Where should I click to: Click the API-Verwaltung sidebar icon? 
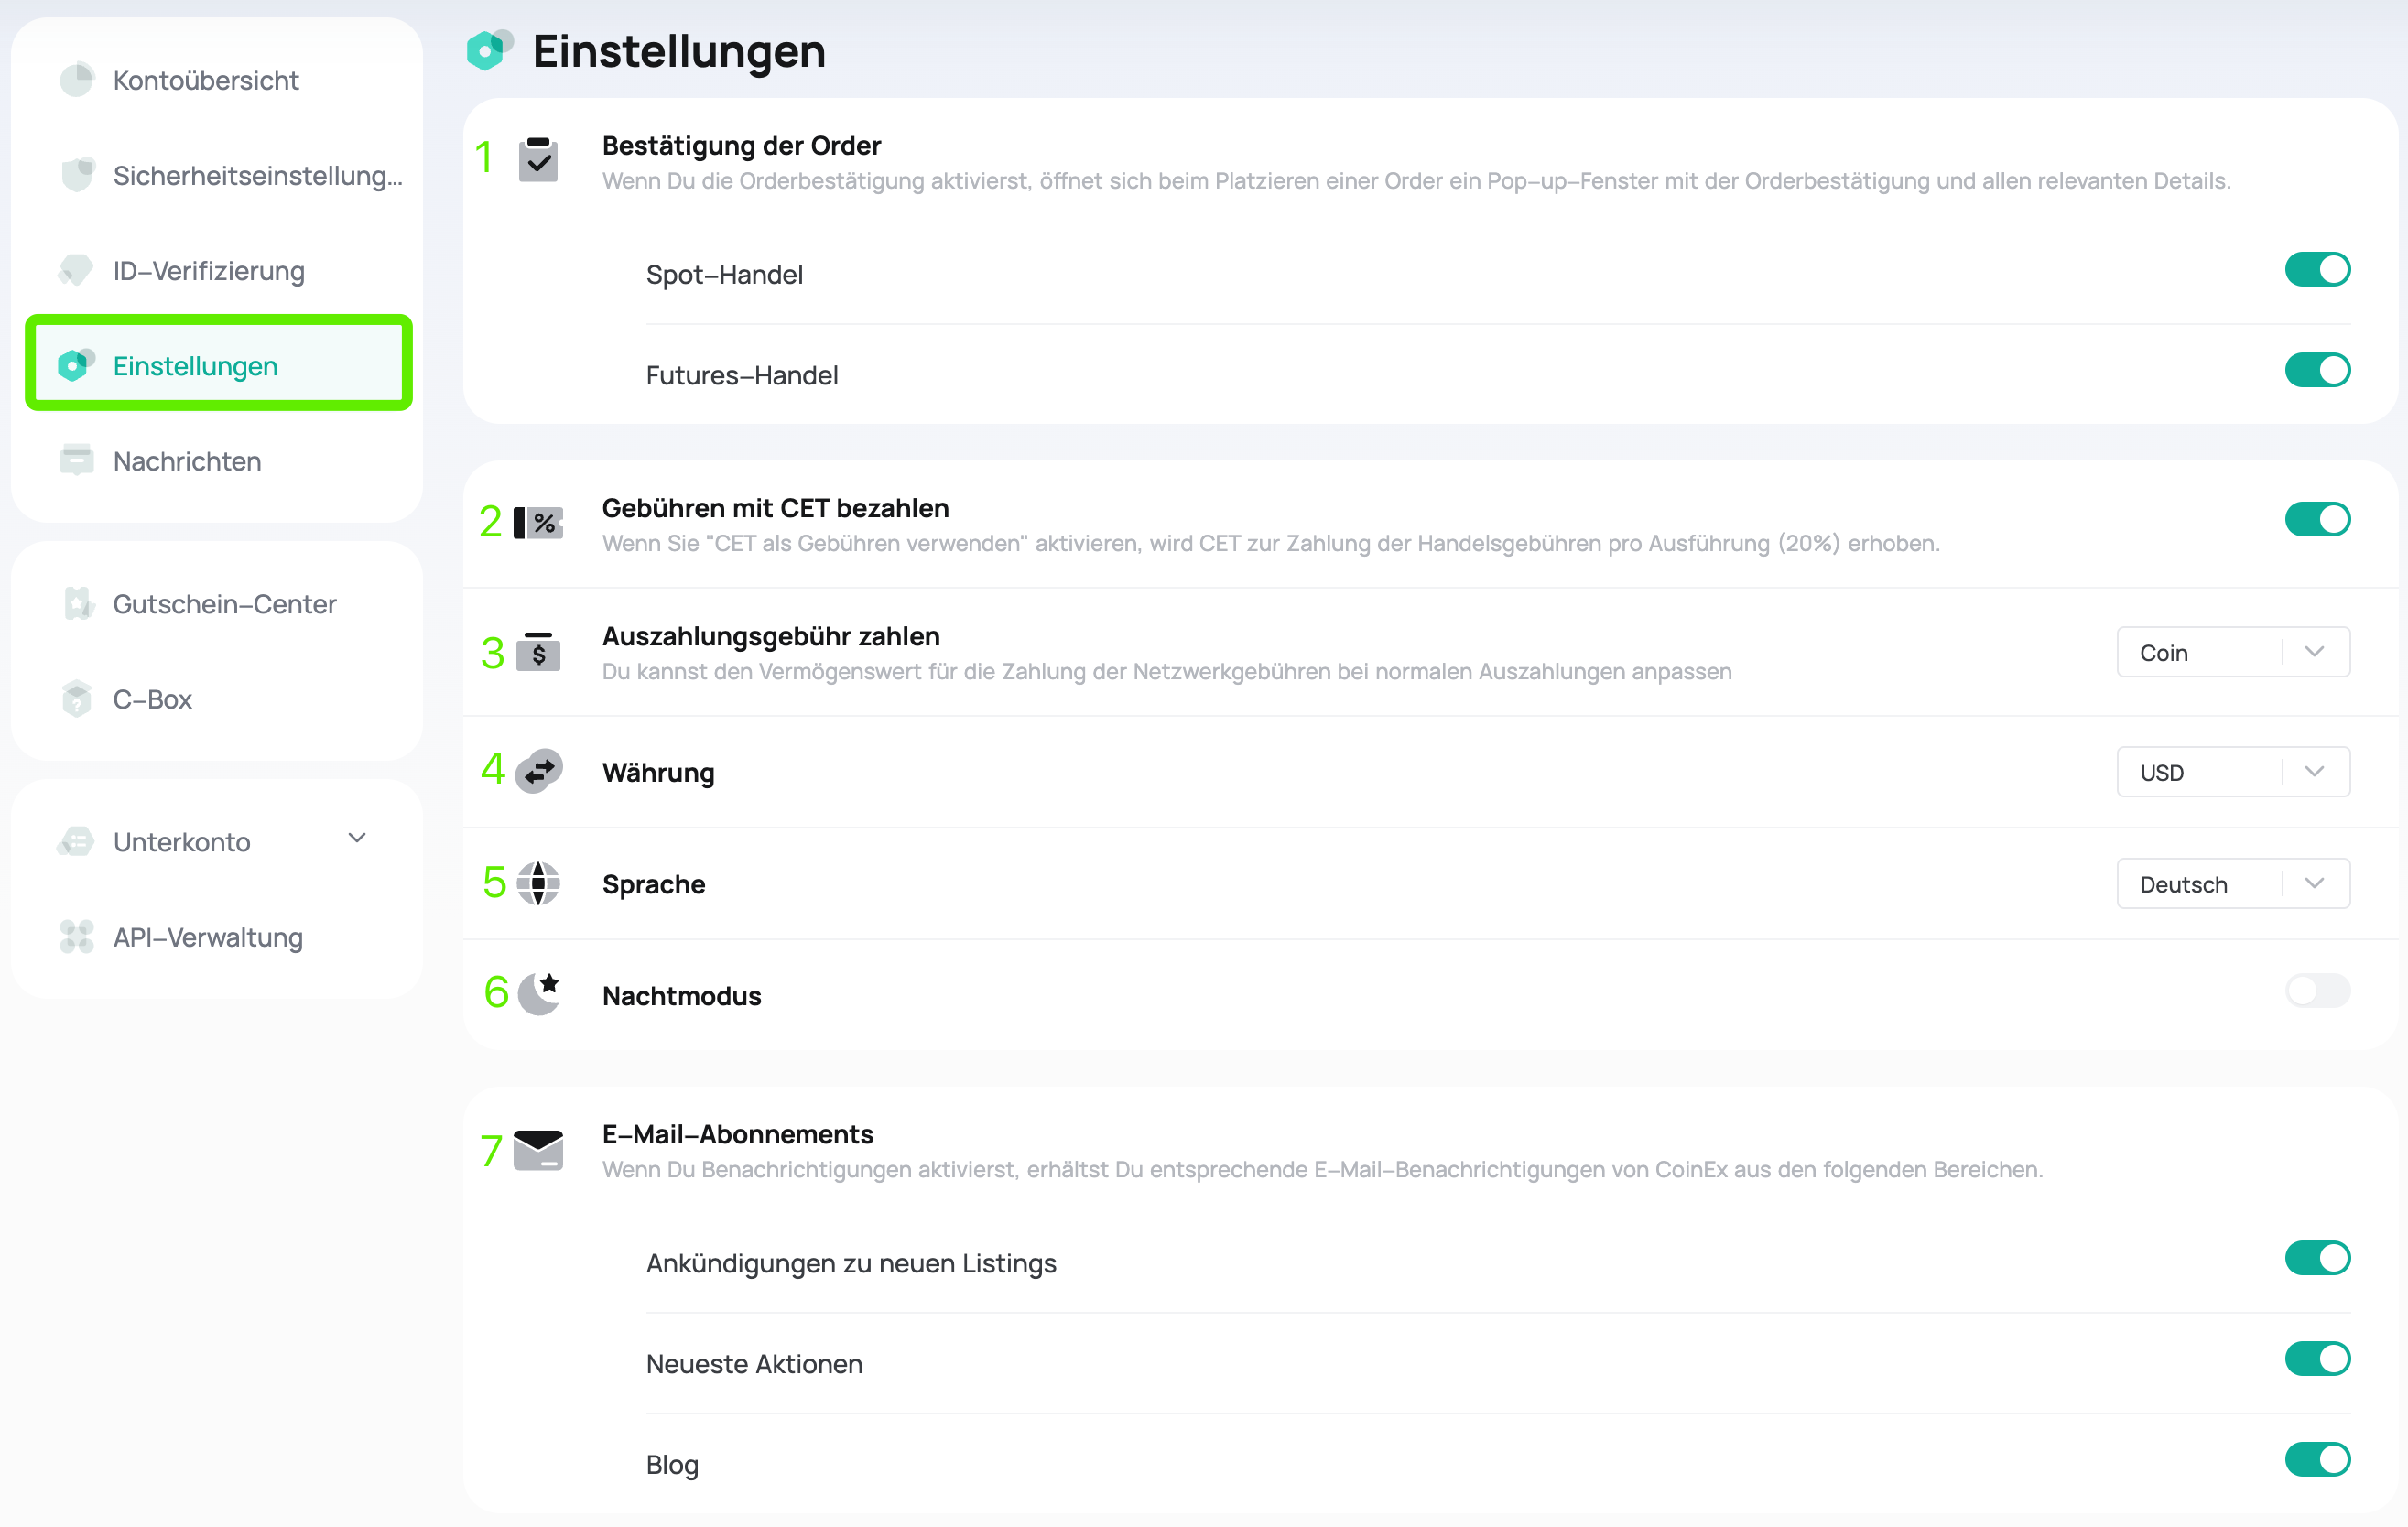pyautogui.click(x=77, y=937)
